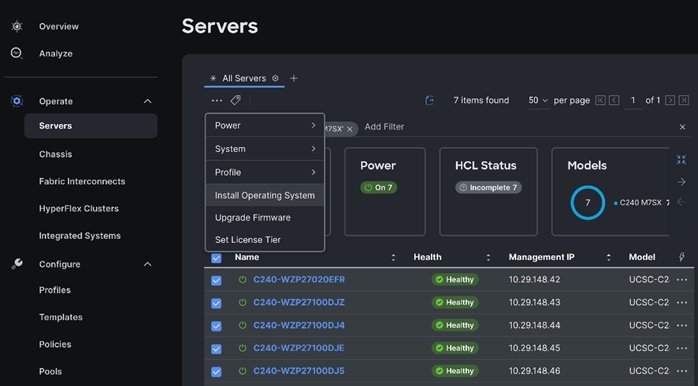Click the left arrow beside the widgets
The width and height of the screenshot is (698, 386).
pos(681,202)
